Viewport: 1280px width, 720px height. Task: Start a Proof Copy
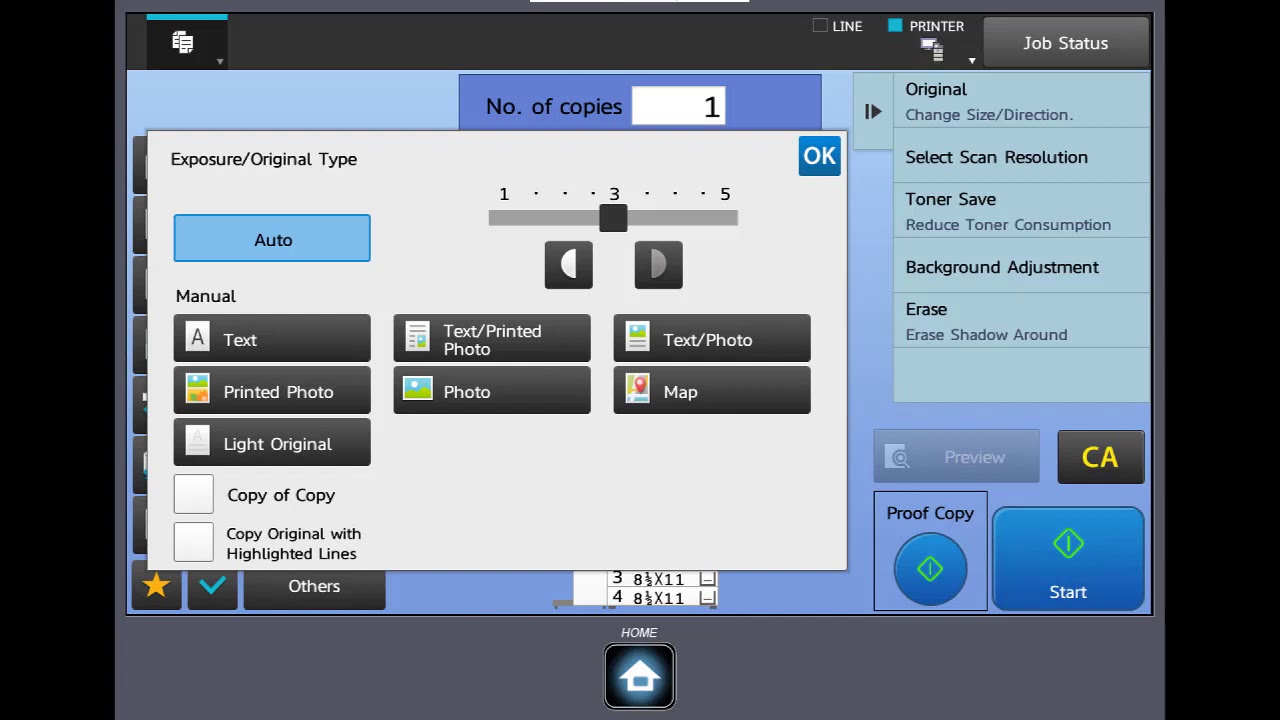tap(930, 569)
